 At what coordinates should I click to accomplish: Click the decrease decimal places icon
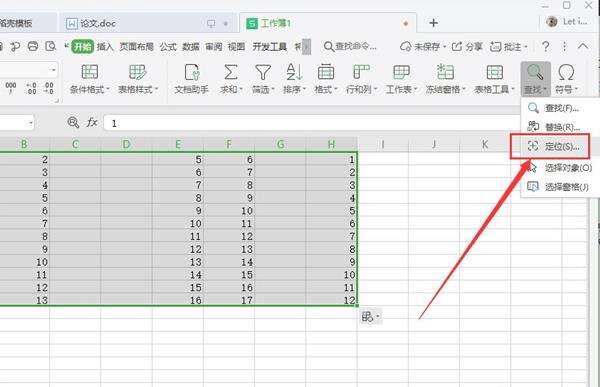pos(49,88)
